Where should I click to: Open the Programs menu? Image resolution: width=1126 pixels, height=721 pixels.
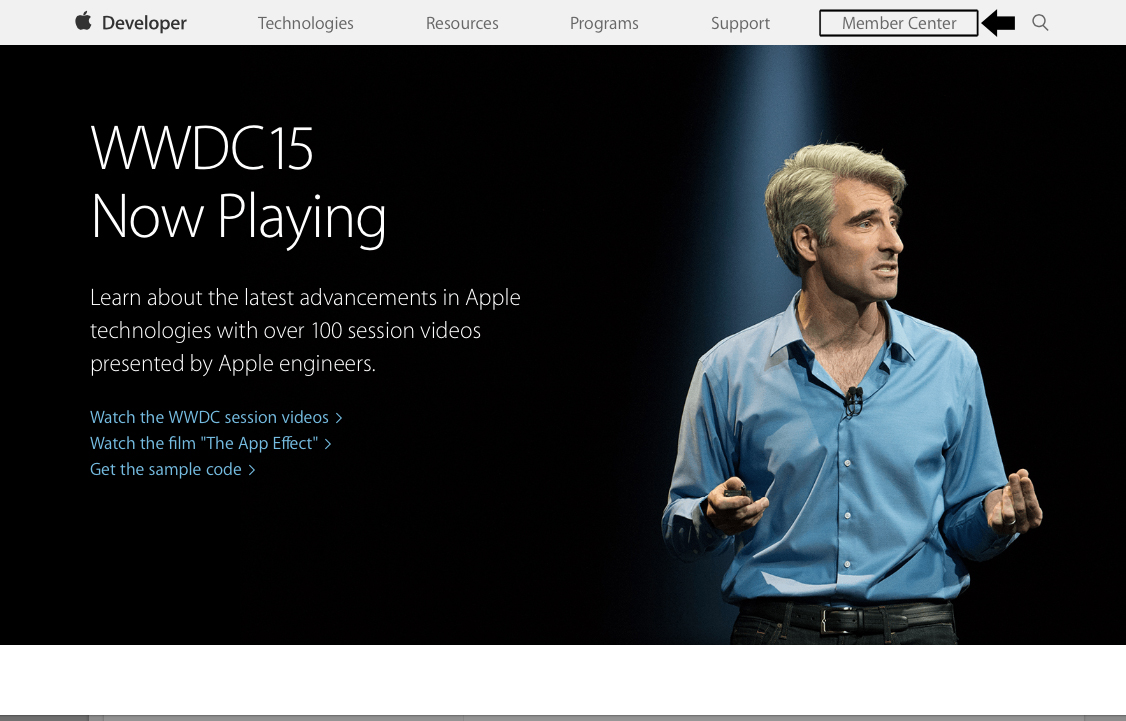[604, 23]
